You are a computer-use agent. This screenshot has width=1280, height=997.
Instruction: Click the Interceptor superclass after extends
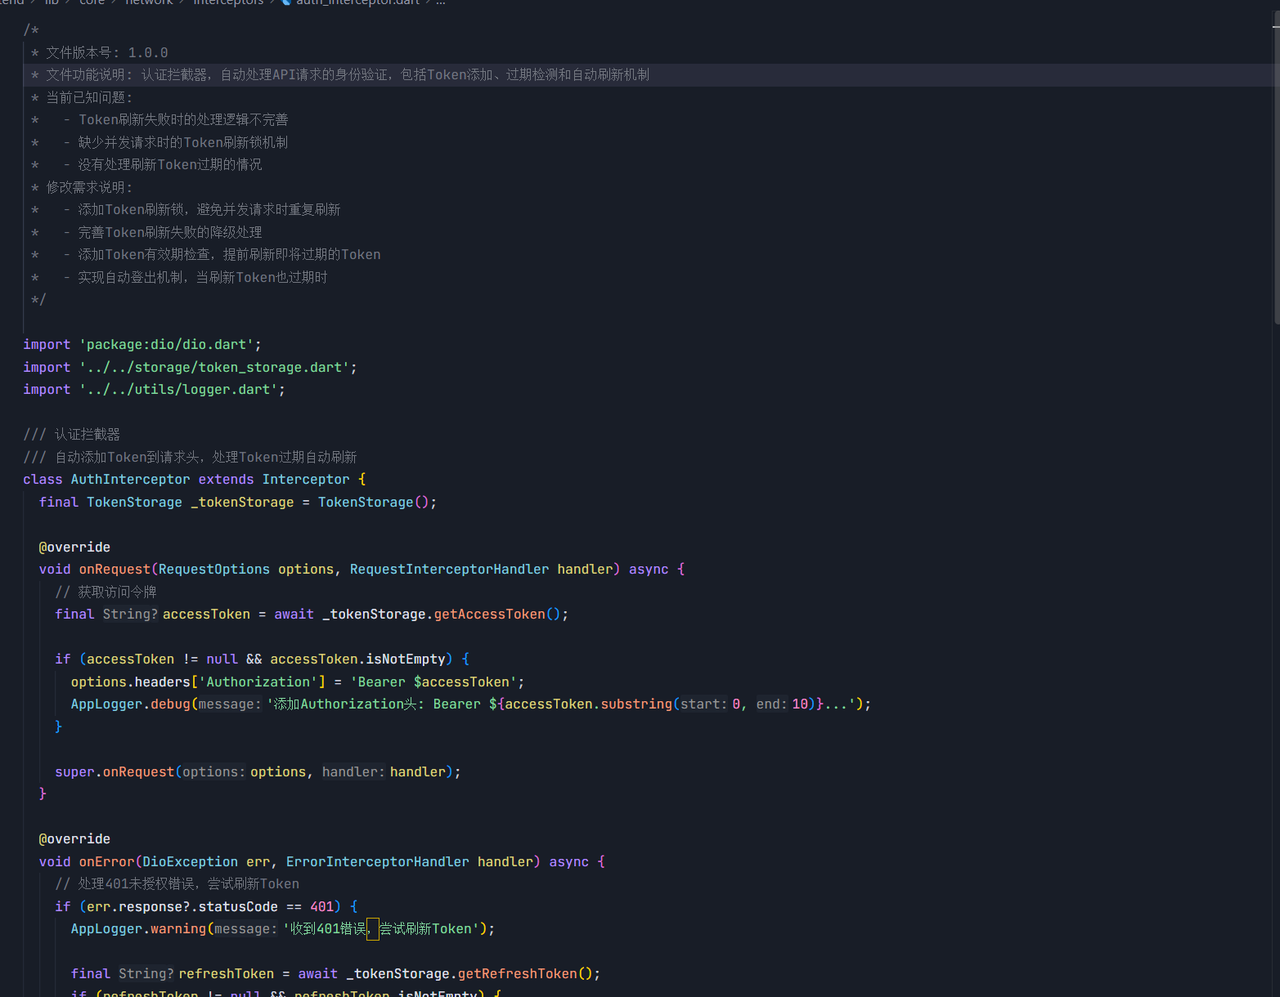[x=306, y=479]
